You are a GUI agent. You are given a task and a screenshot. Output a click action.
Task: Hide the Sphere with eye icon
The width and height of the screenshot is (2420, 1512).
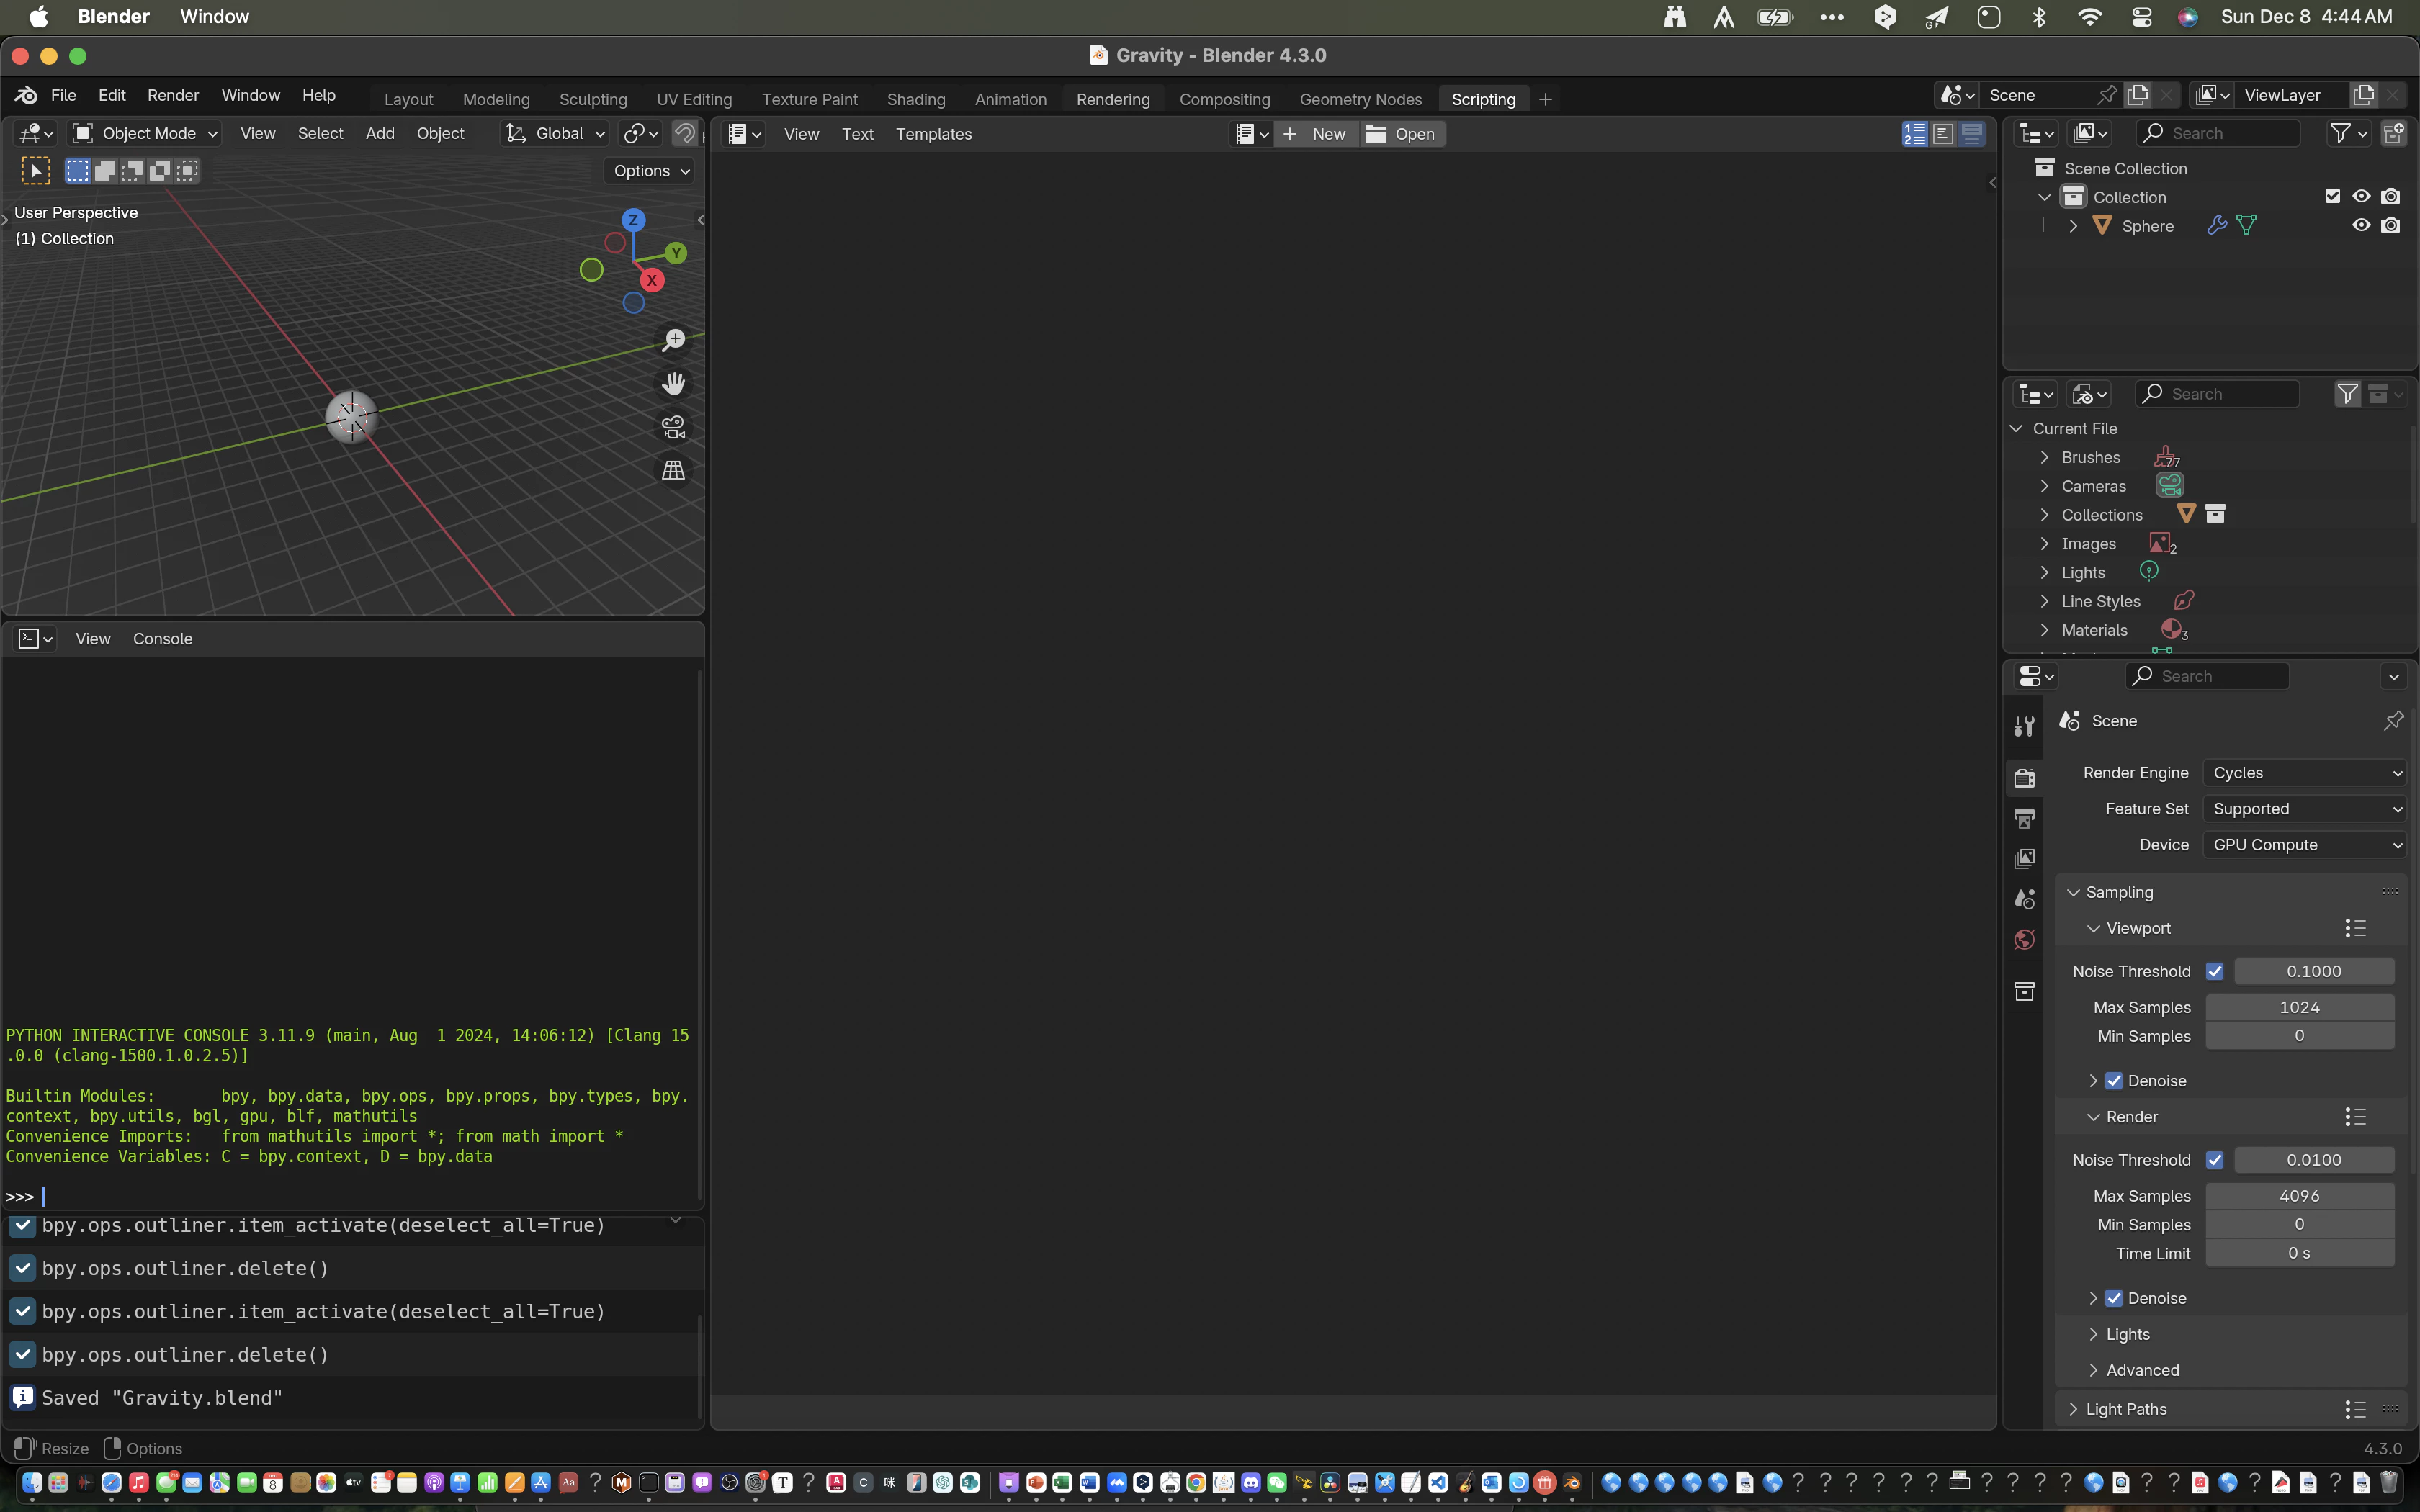[2361, 226]
